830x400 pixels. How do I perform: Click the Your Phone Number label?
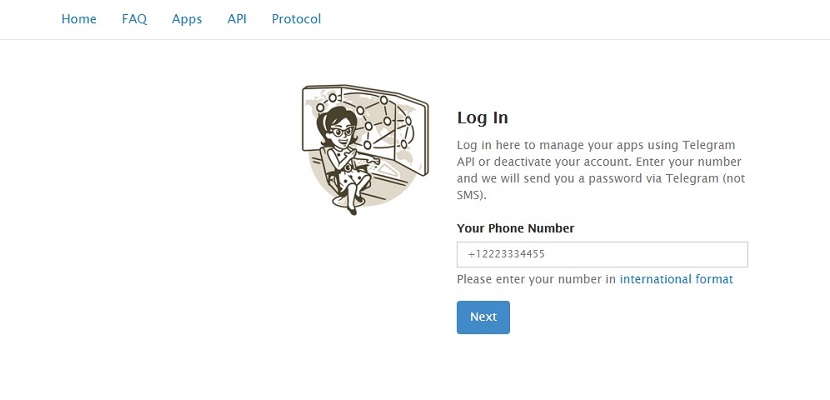coord(516,229)
